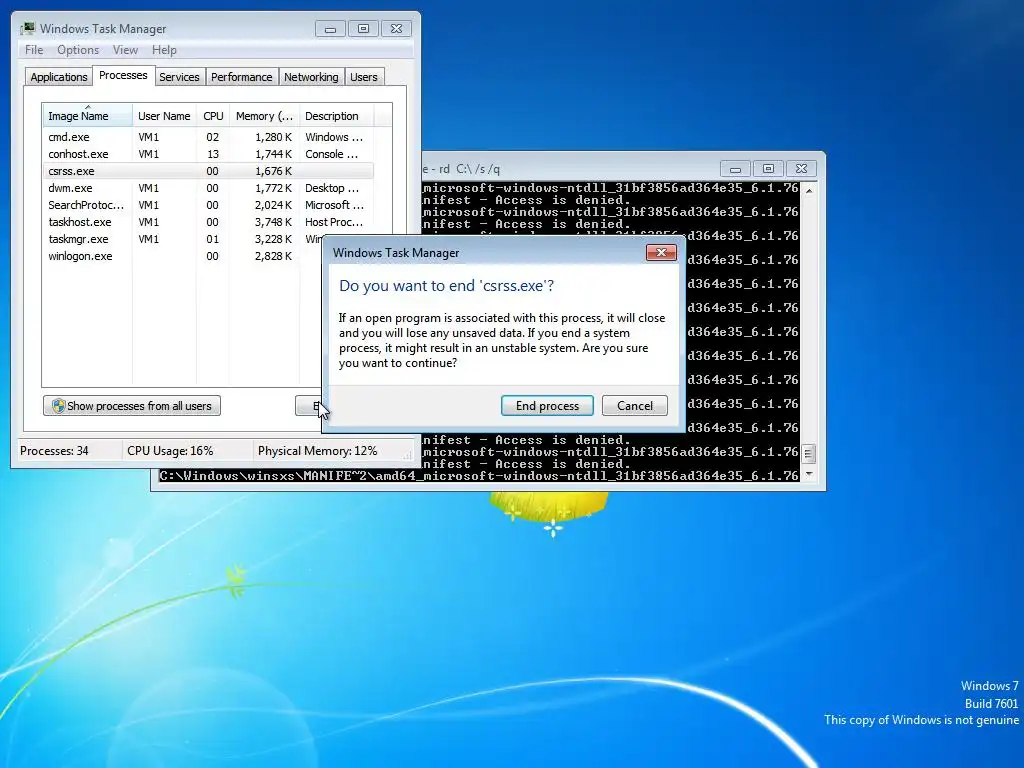Image resolution: width=1024 pixels, height=768 pixels.
Task: Select the cmd.exe process row
Action: tap(208, 137)
